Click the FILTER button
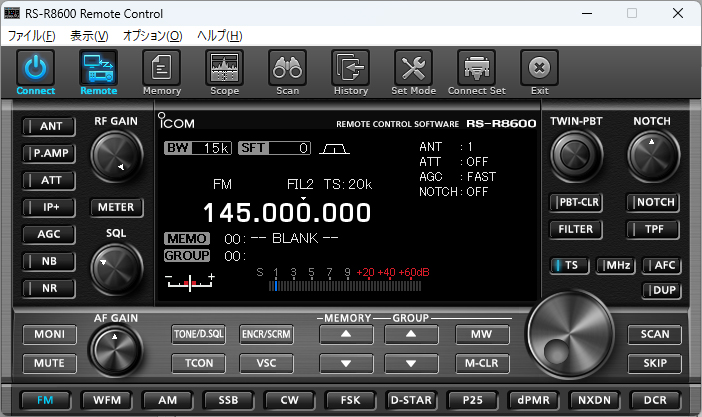The image size is (702, 417). (x=576, y=229)
